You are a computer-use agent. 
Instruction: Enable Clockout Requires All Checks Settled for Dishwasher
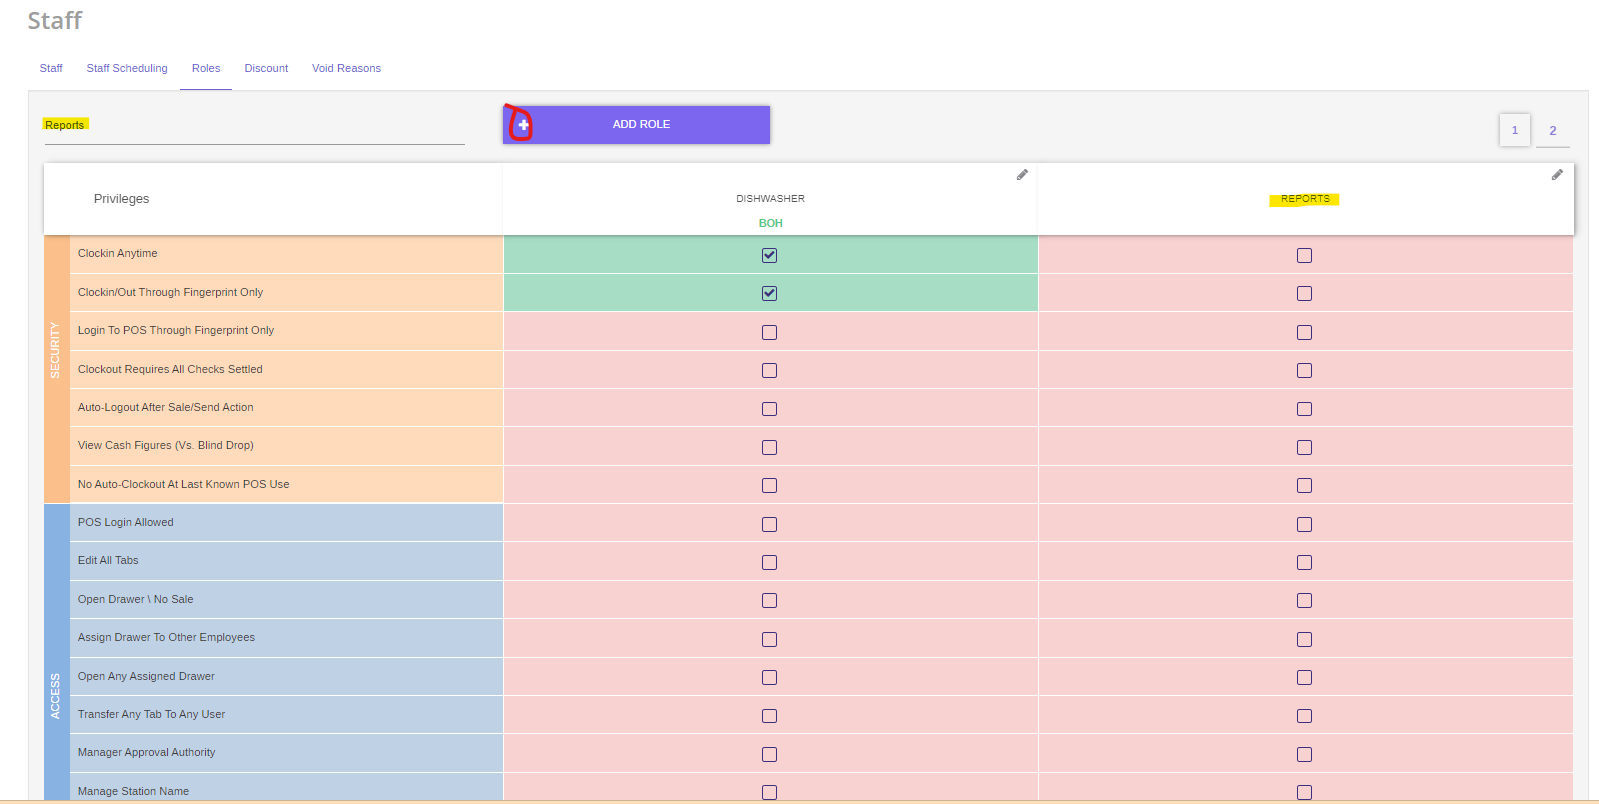point(769,370)
